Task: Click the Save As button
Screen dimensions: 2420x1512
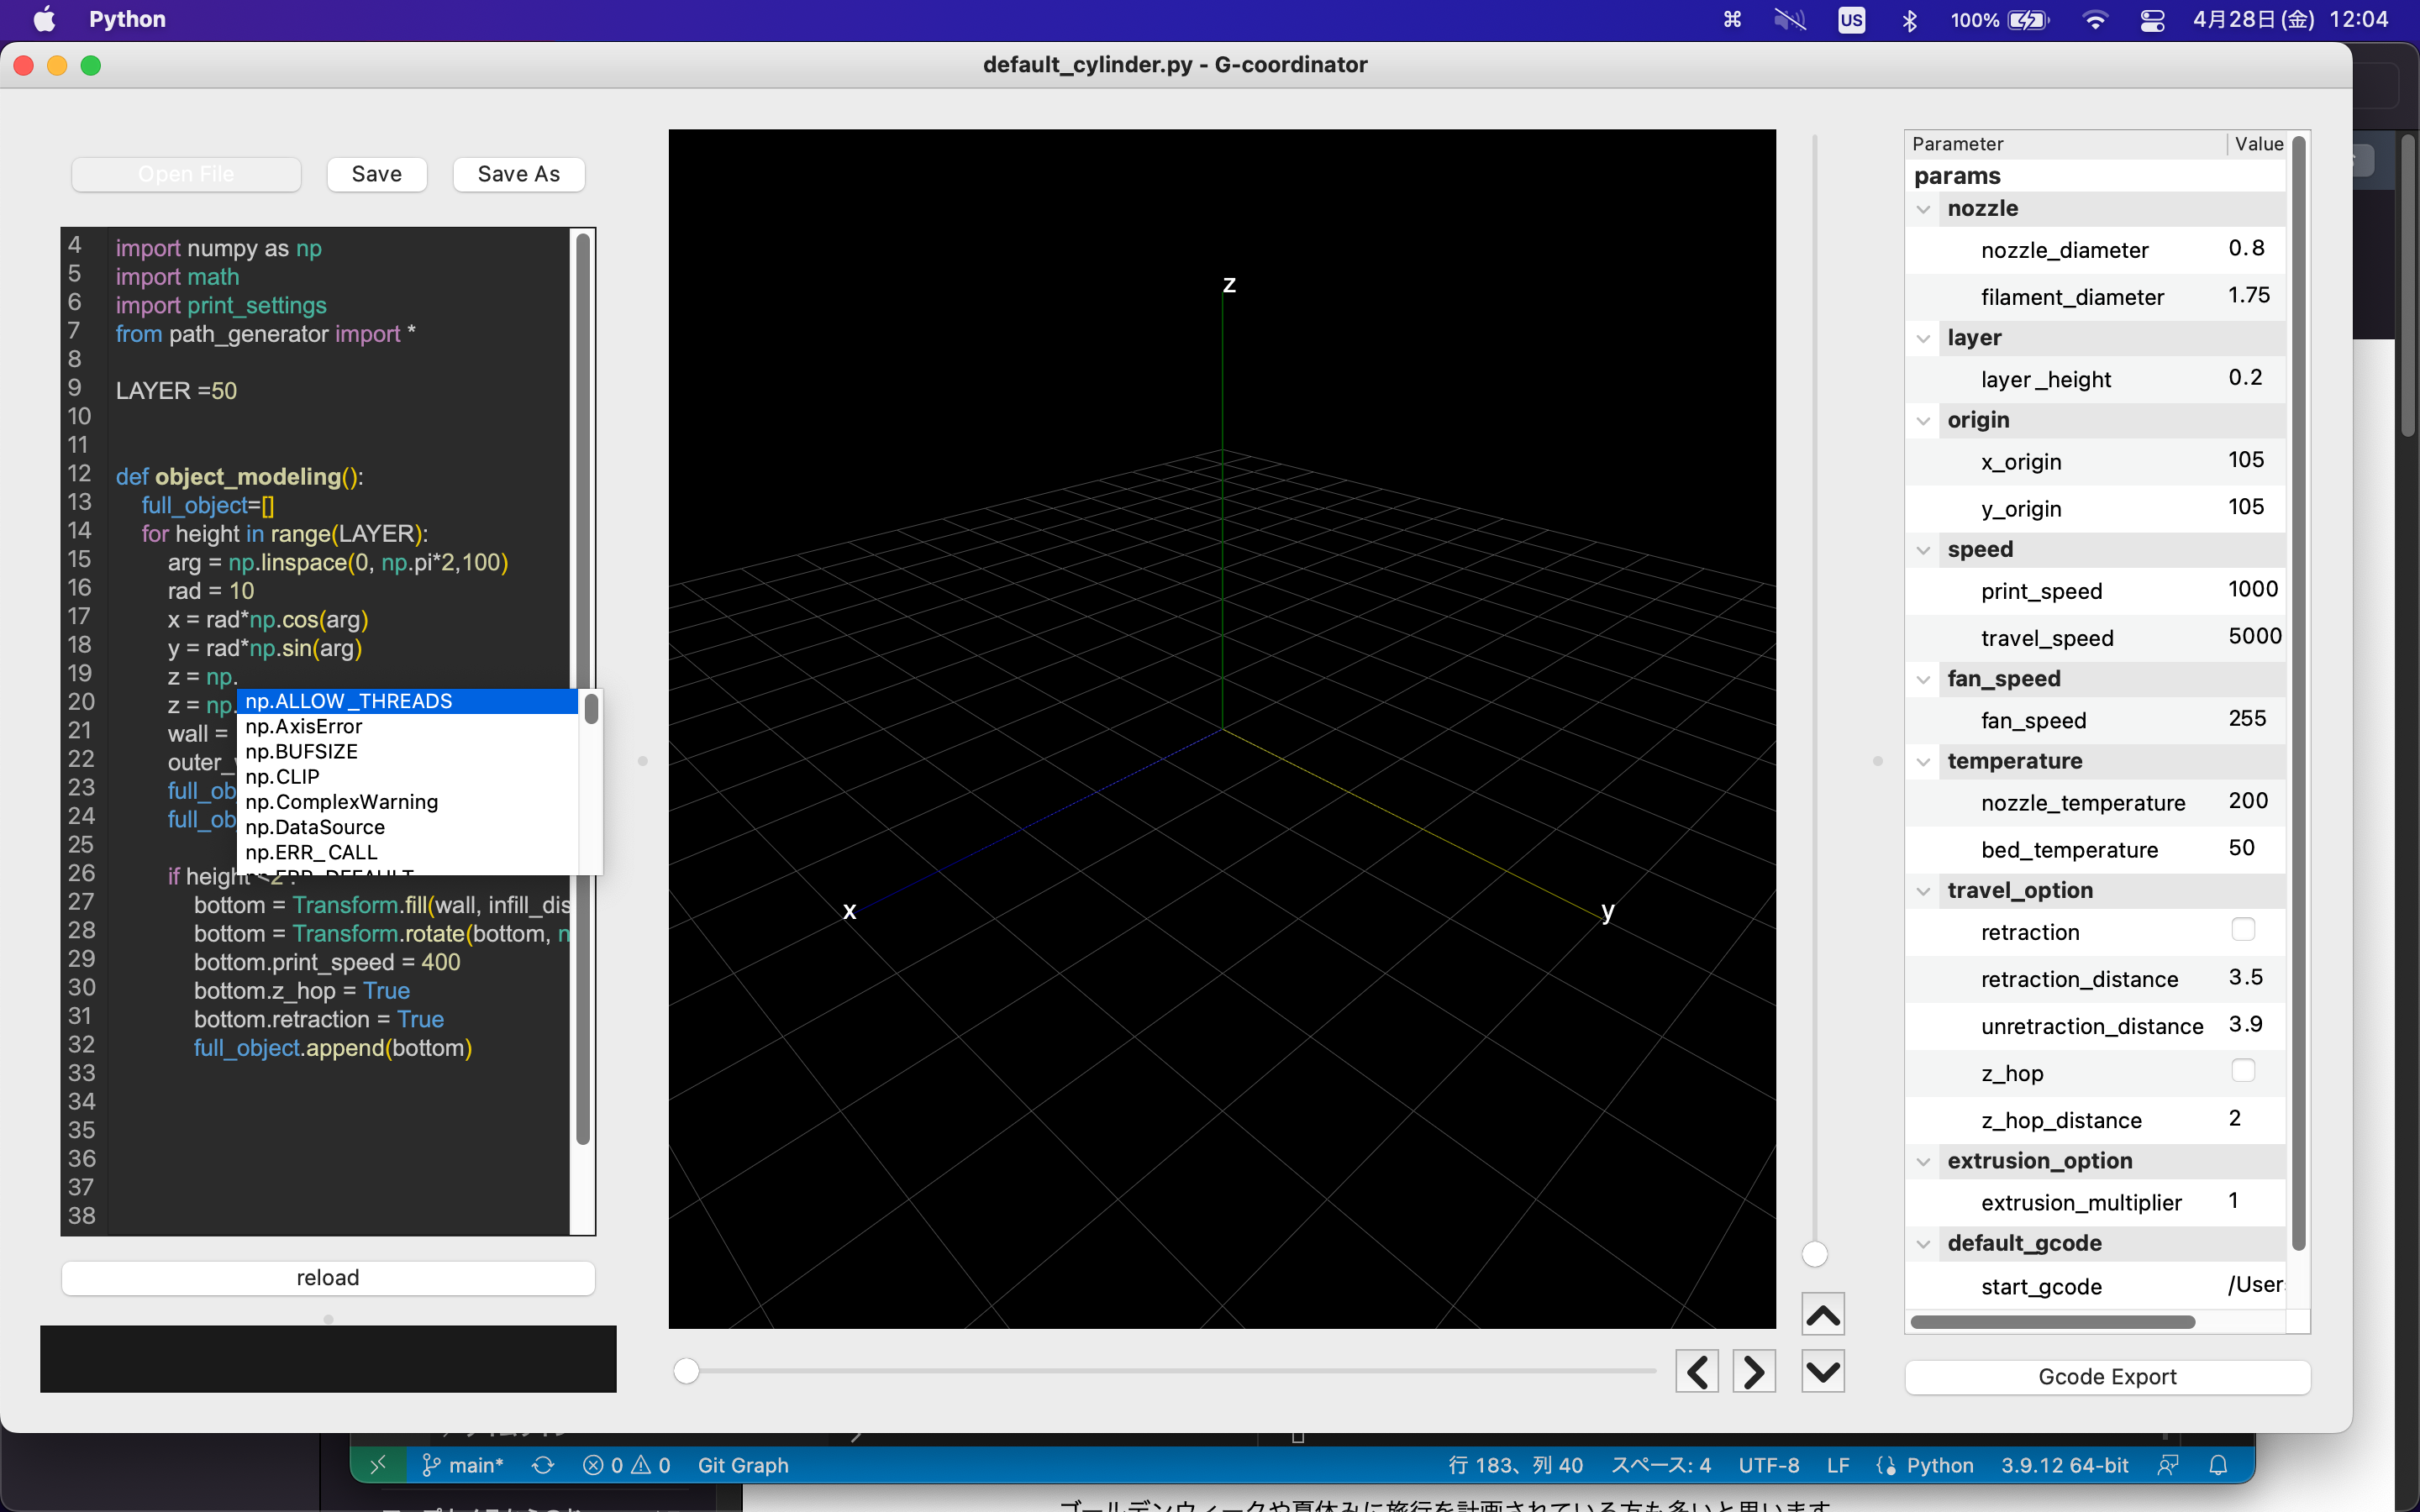Action: pos(518,173)
